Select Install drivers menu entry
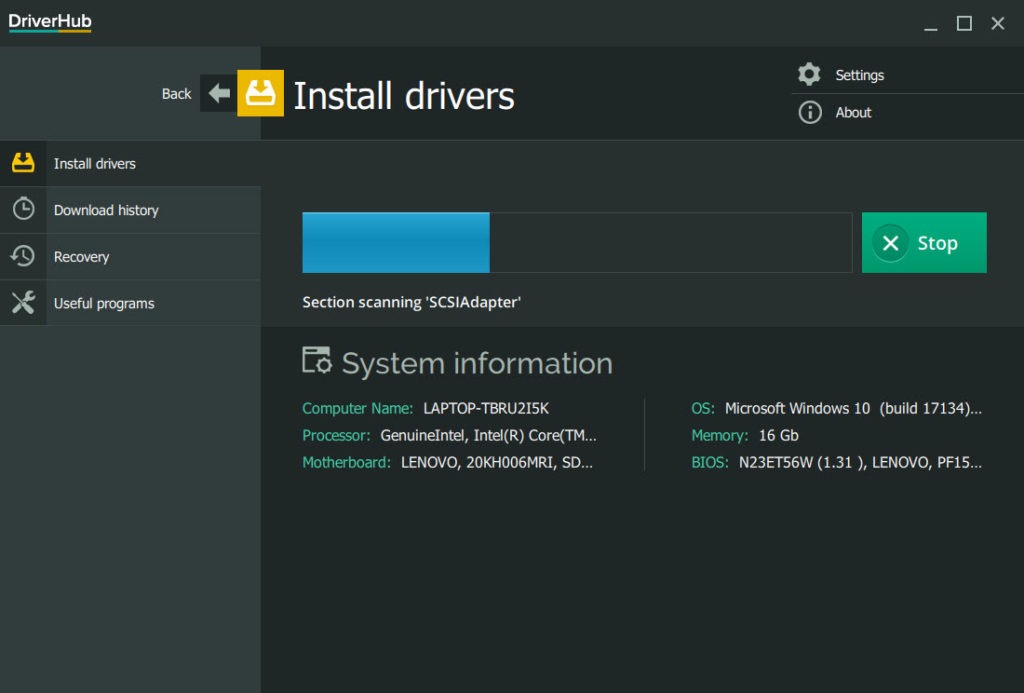Image resolution: width=1024 pixels, height=693 pixels. [131, 163]
